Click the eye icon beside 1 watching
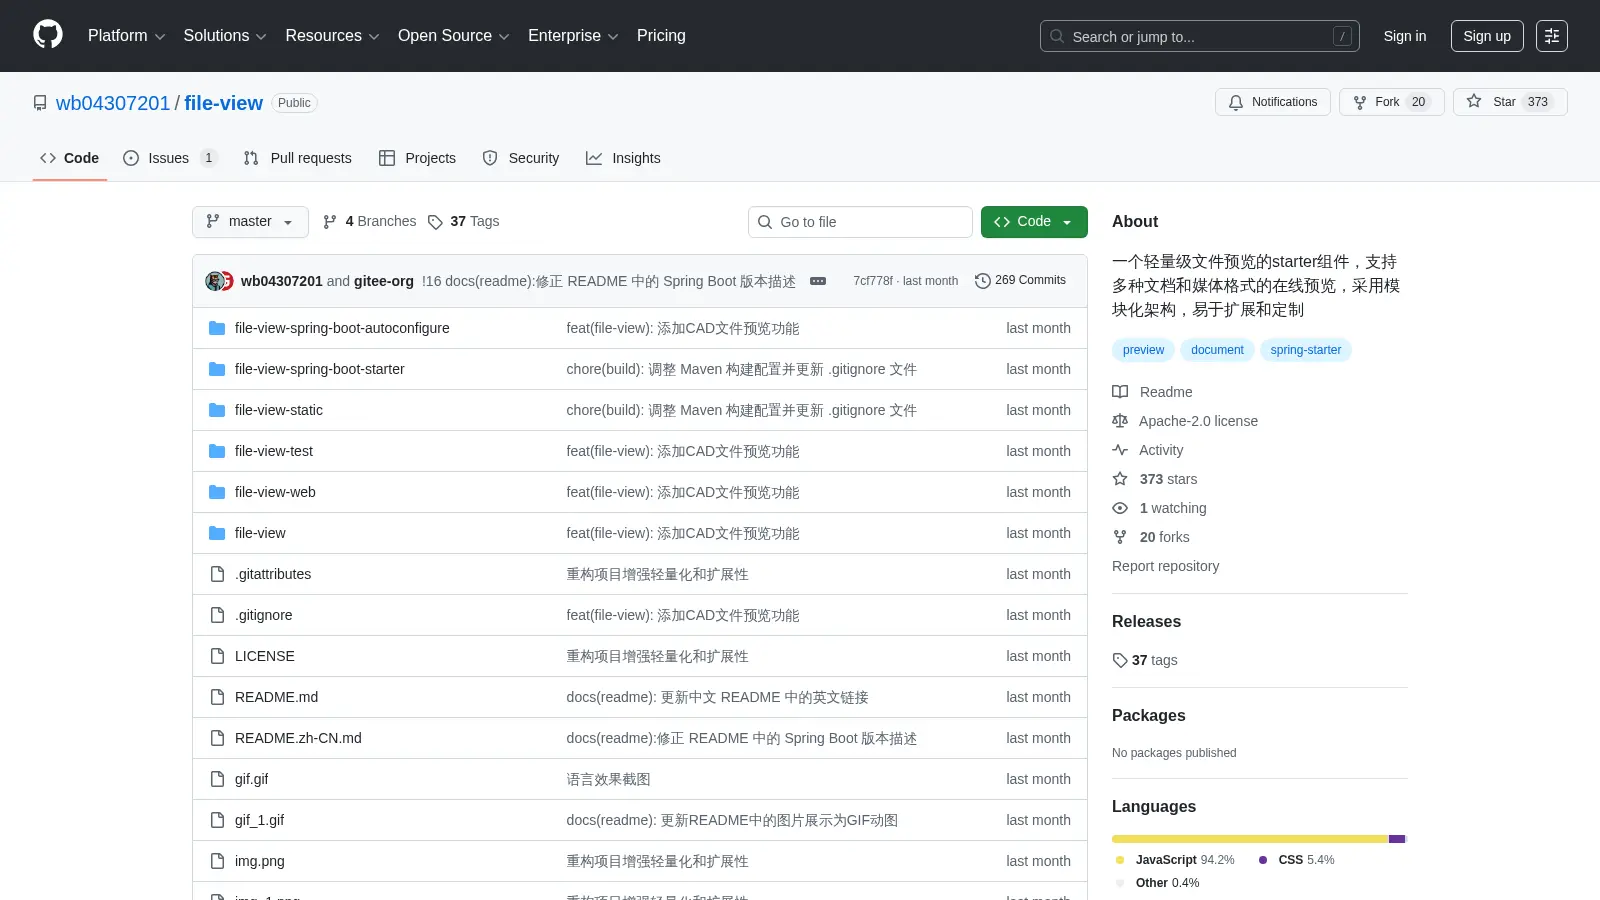 click(x=1120, y=508)
